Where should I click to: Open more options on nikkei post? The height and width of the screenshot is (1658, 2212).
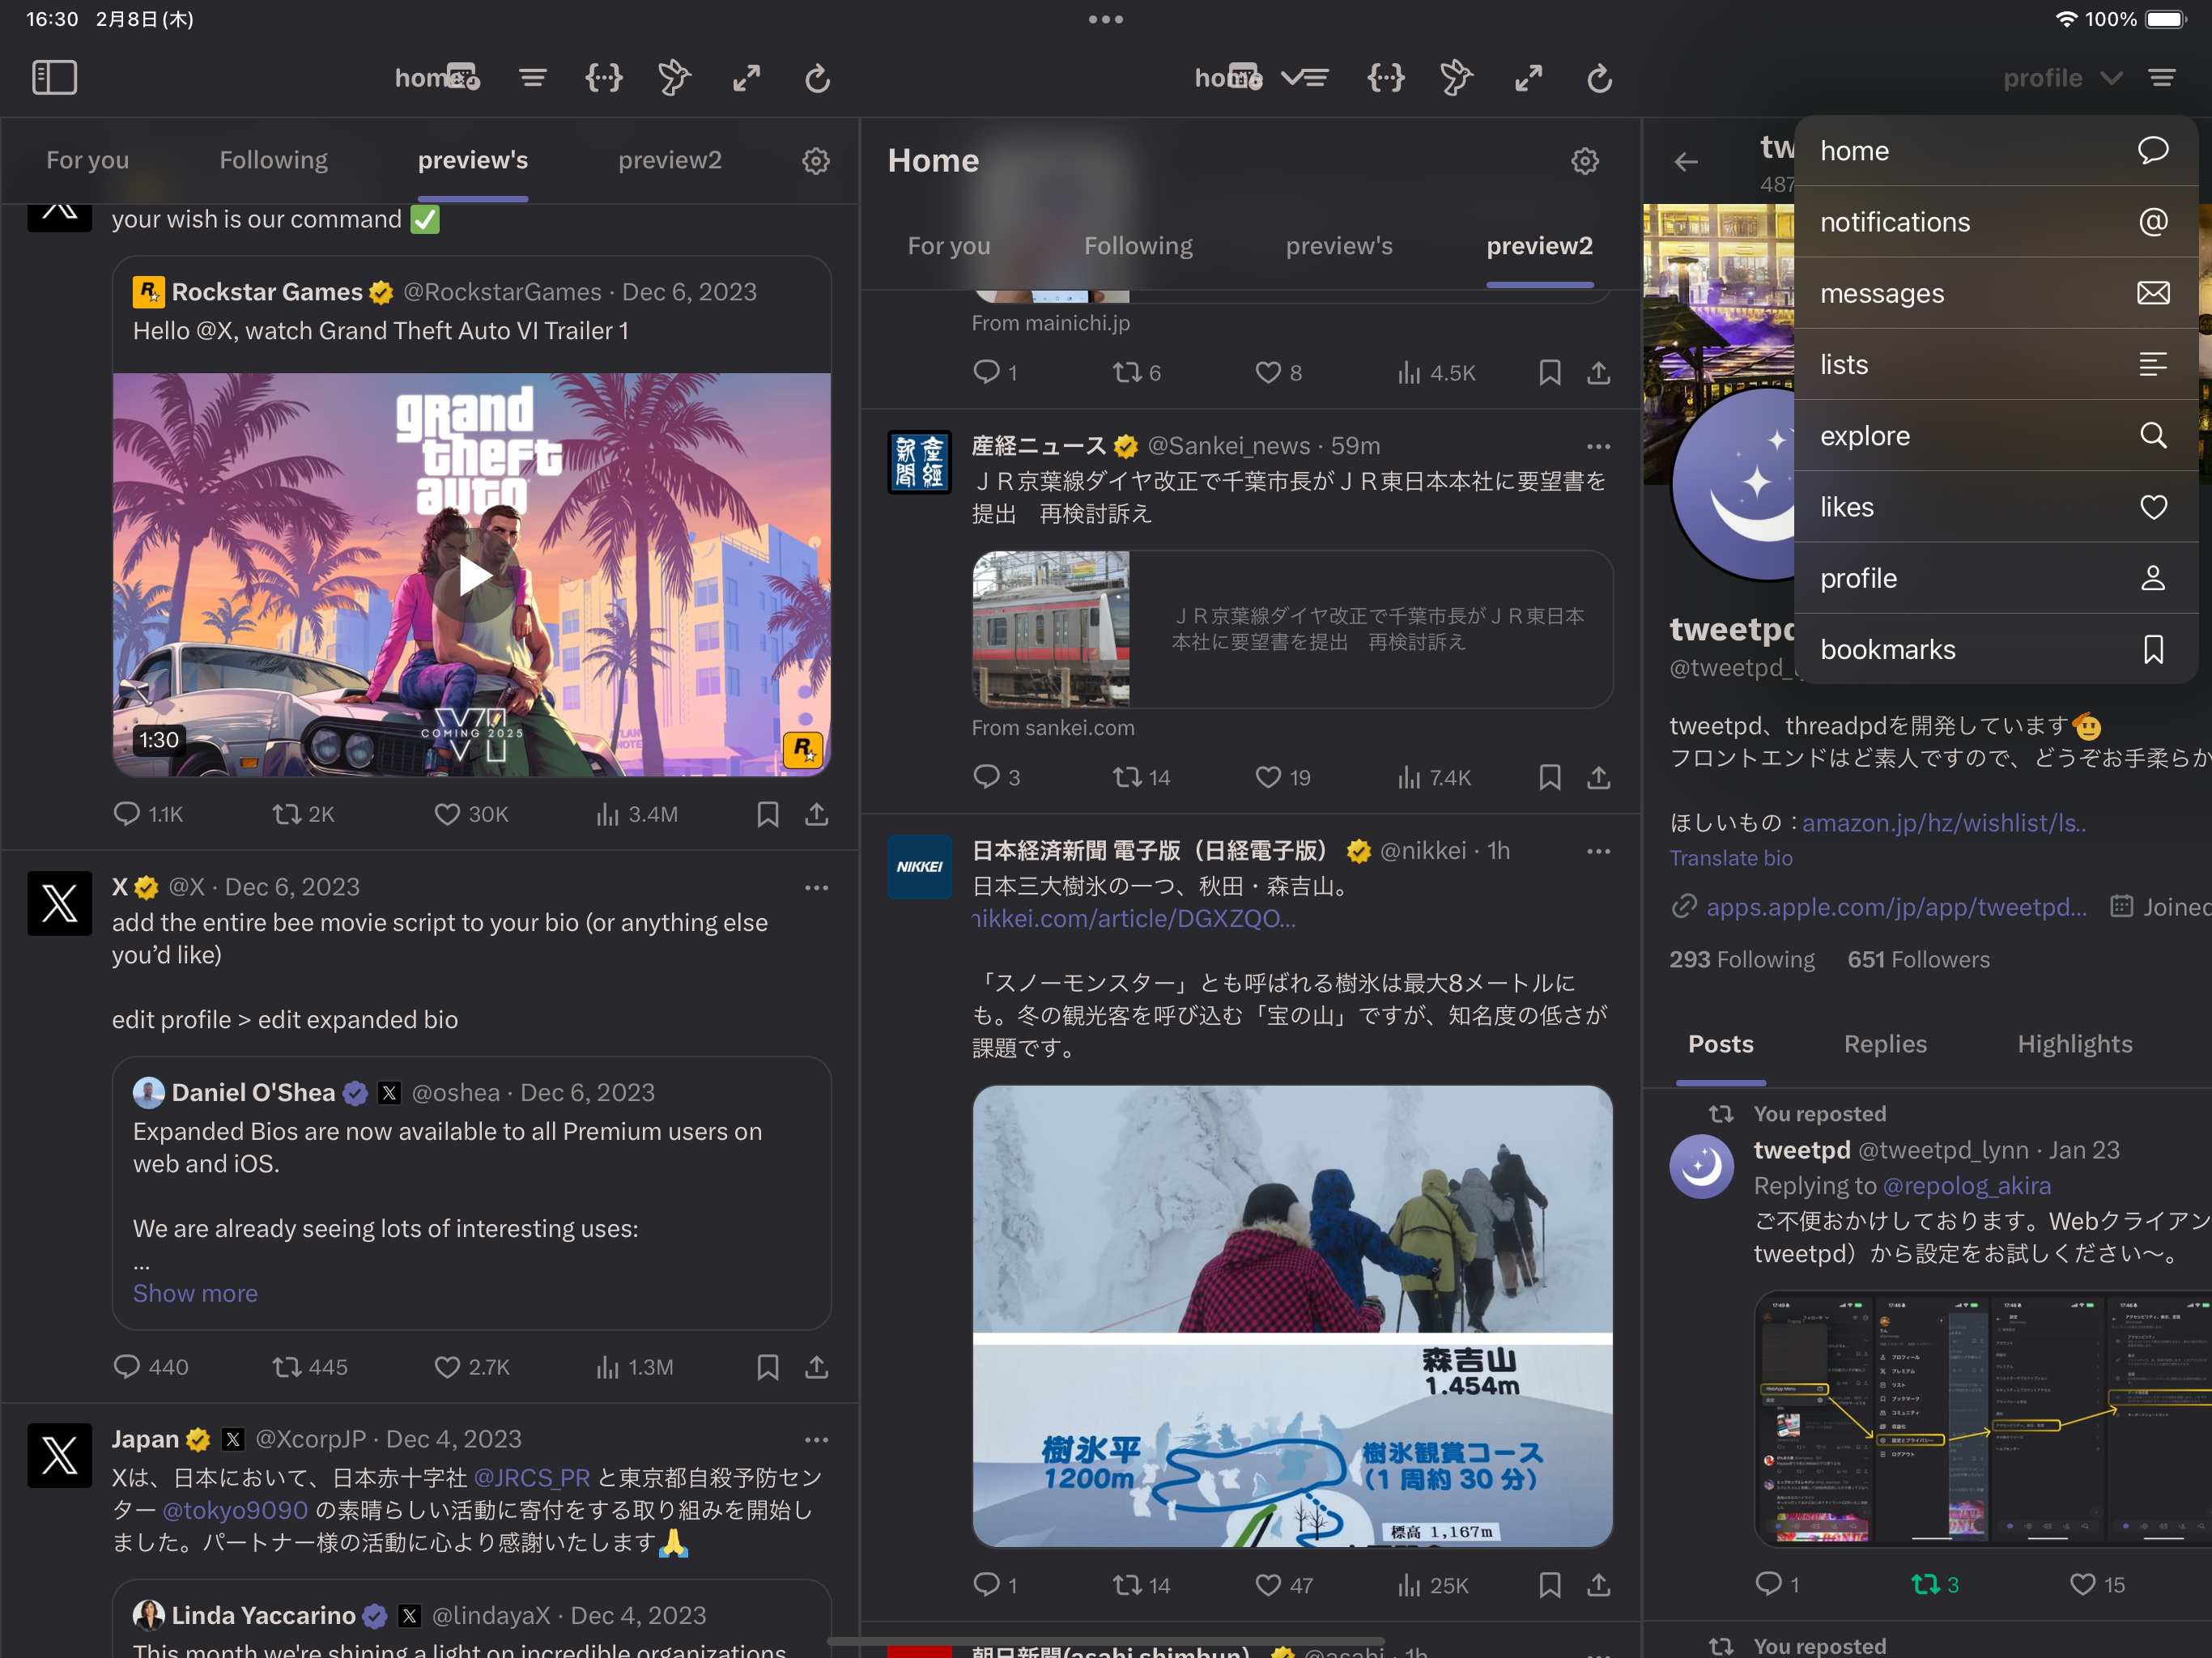(x=1598, y=852)
